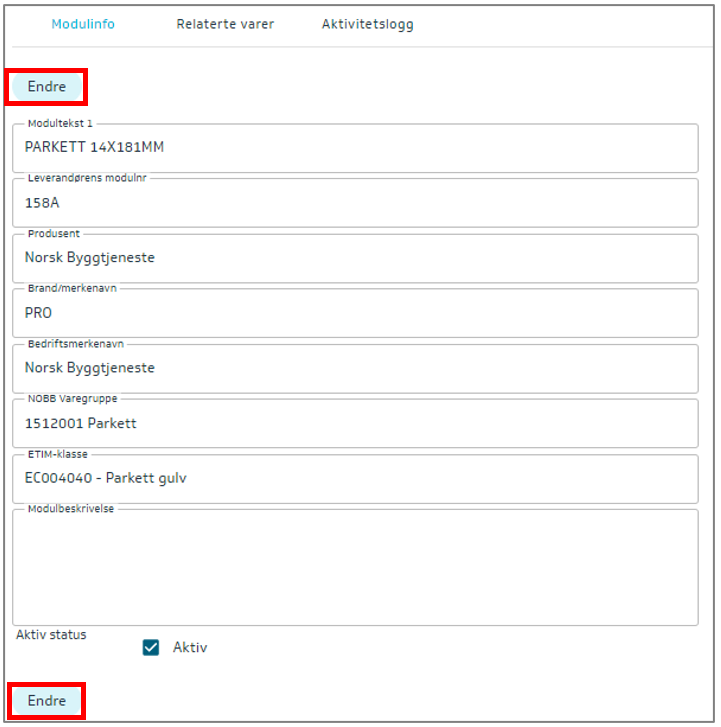Click the Brand/merkenavn field containing PRO

[355, 313]
